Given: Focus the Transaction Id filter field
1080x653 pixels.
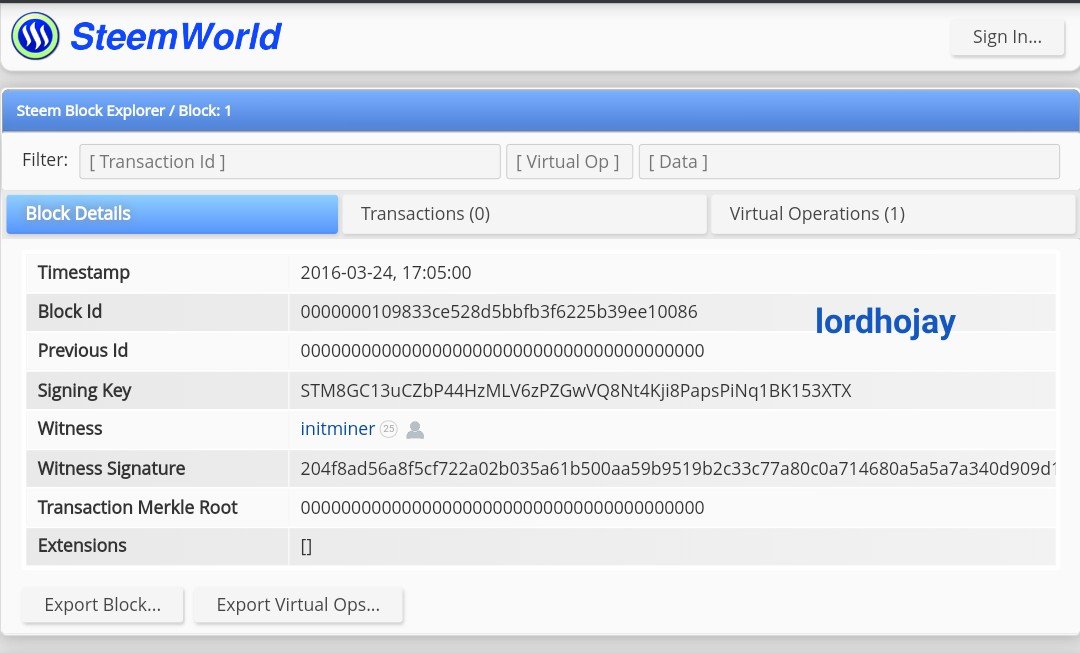Looking at the screenshot, I should click(x=290, y=161).
